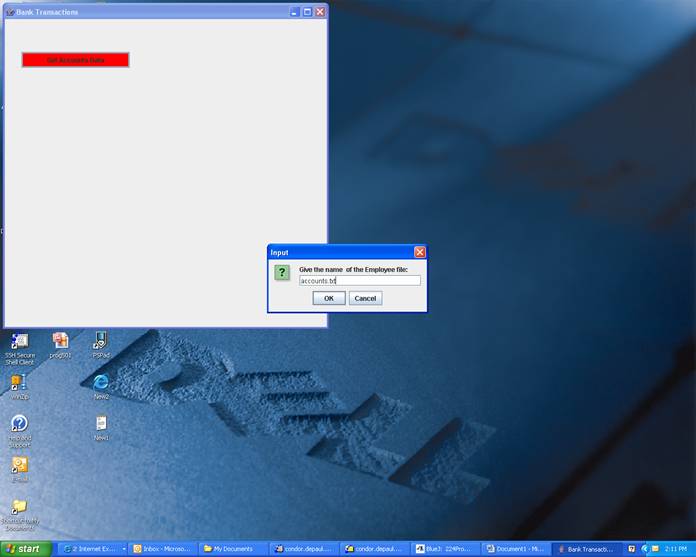The width and height of the screenshot is (696, 557).
Task: Open the Shortcut to My Documents folder
Action: 18,506
